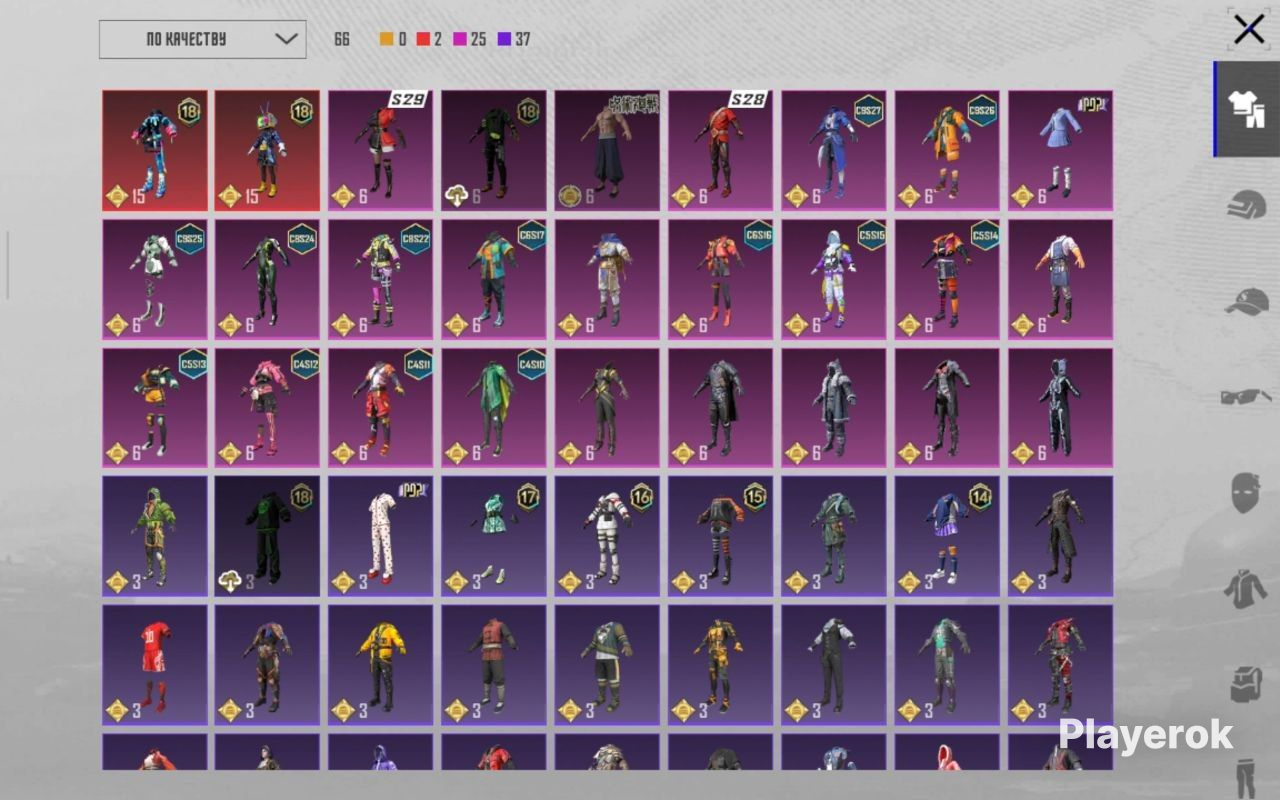Select the hooded outfit labeled C5S15
Screen dimensions: 1280x800
[x=834, y=279]
